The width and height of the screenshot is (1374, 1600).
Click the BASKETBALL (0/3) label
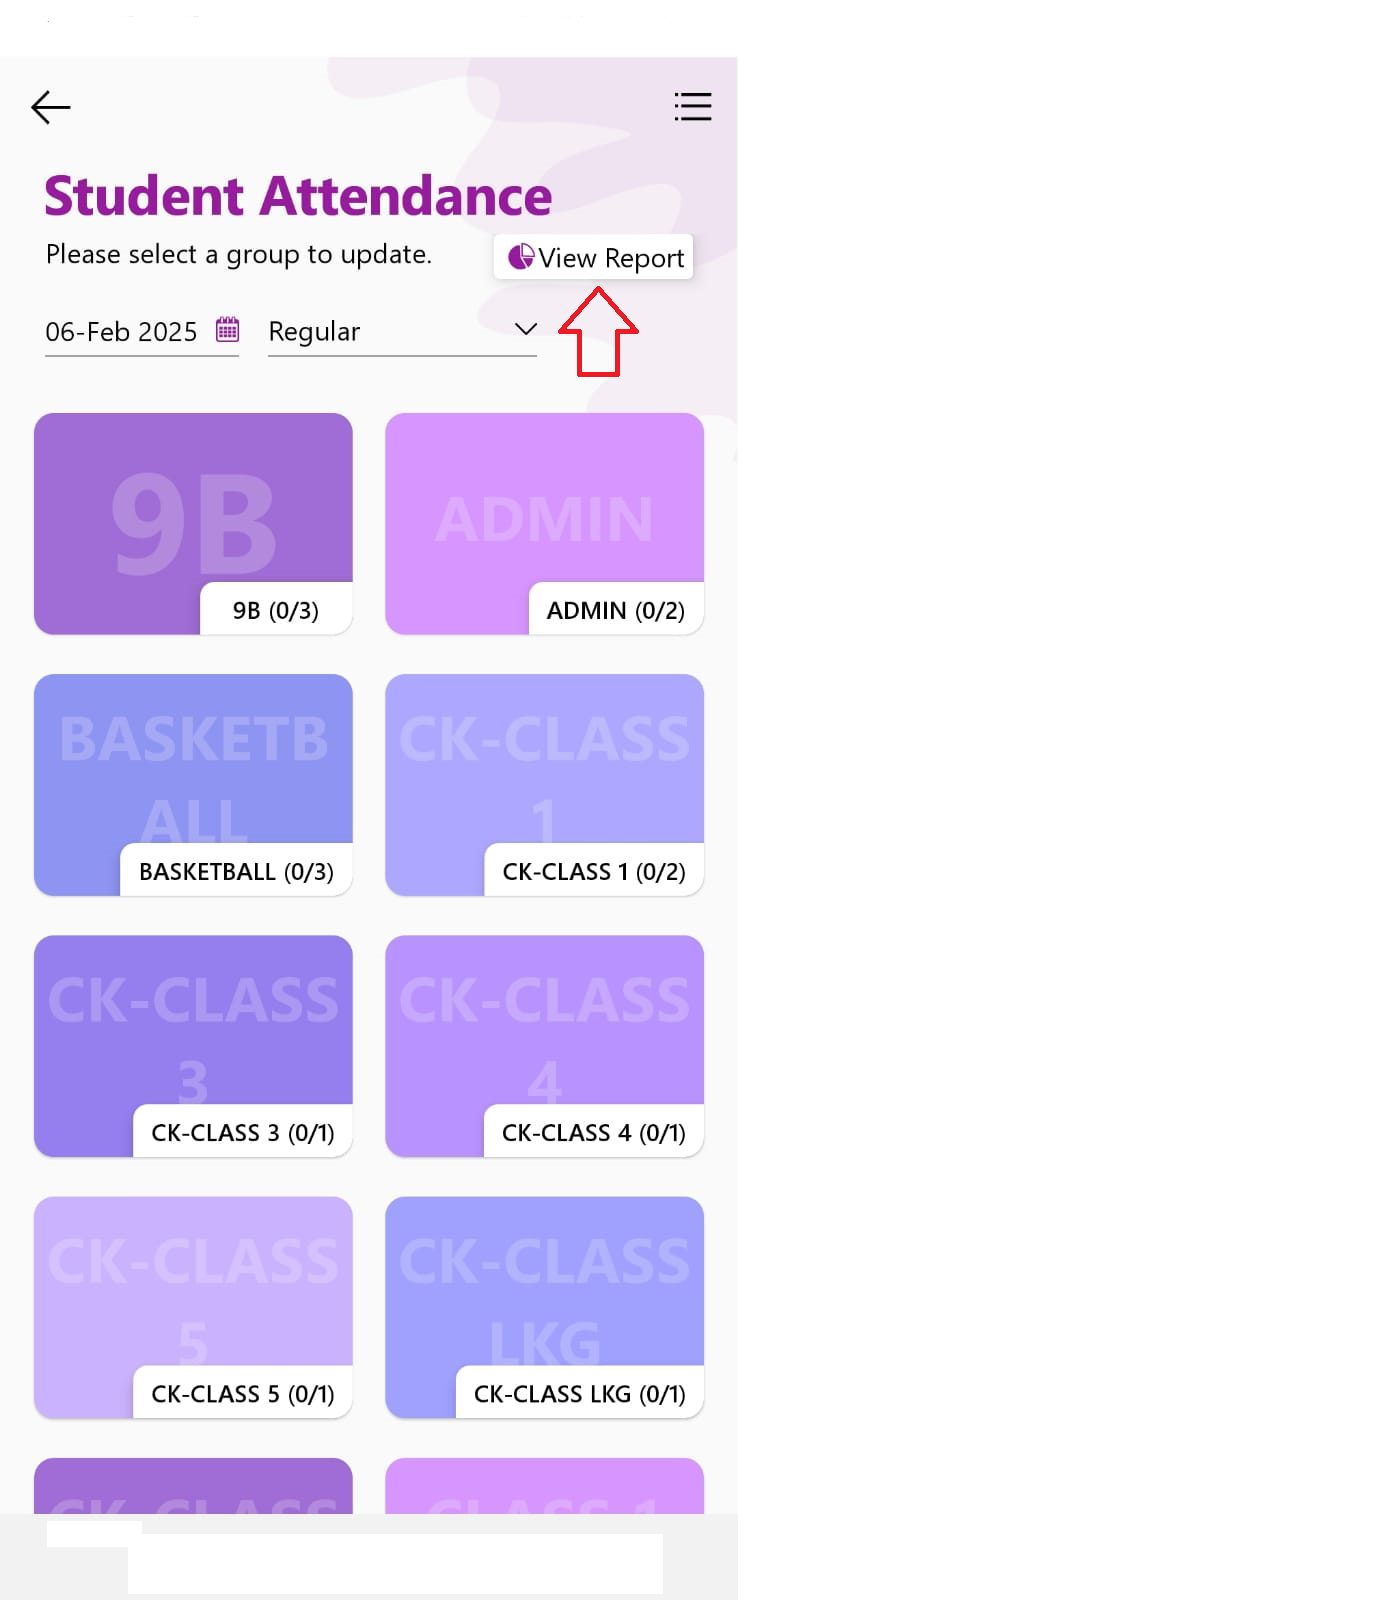coord(236,871)
